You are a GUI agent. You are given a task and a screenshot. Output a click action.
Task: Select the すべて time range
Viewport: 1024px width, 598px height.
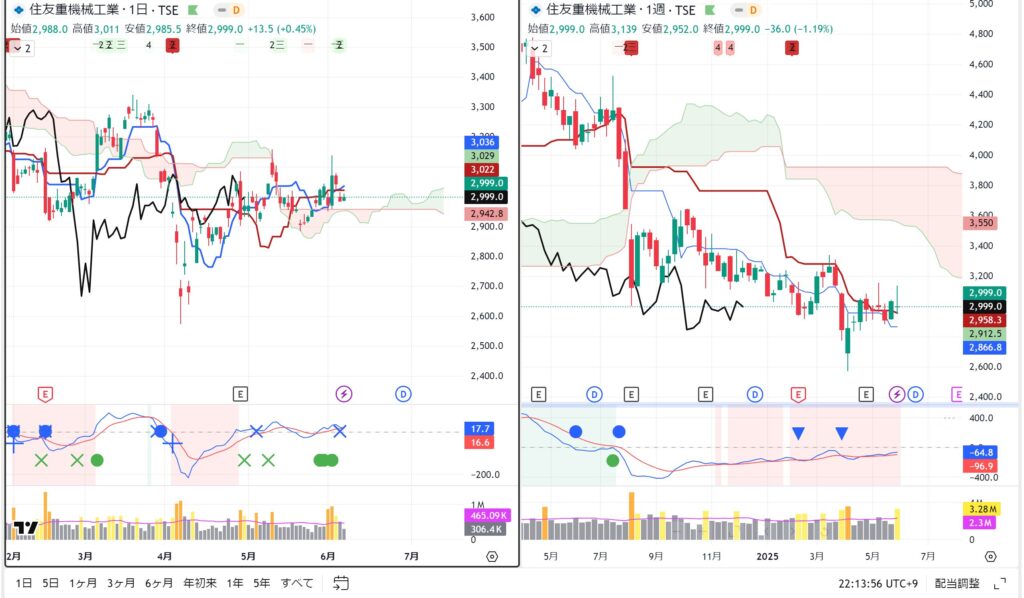pos(297,583)
